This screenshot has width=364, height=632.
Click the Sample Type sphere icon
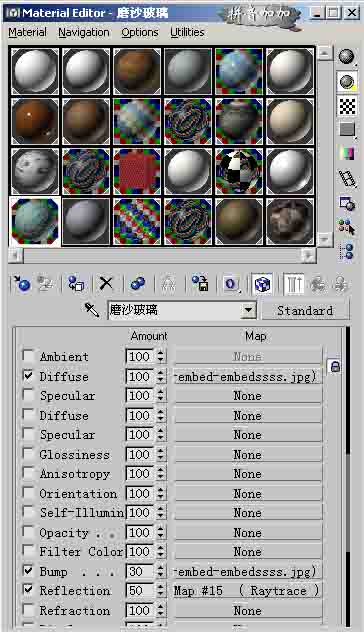346,57
